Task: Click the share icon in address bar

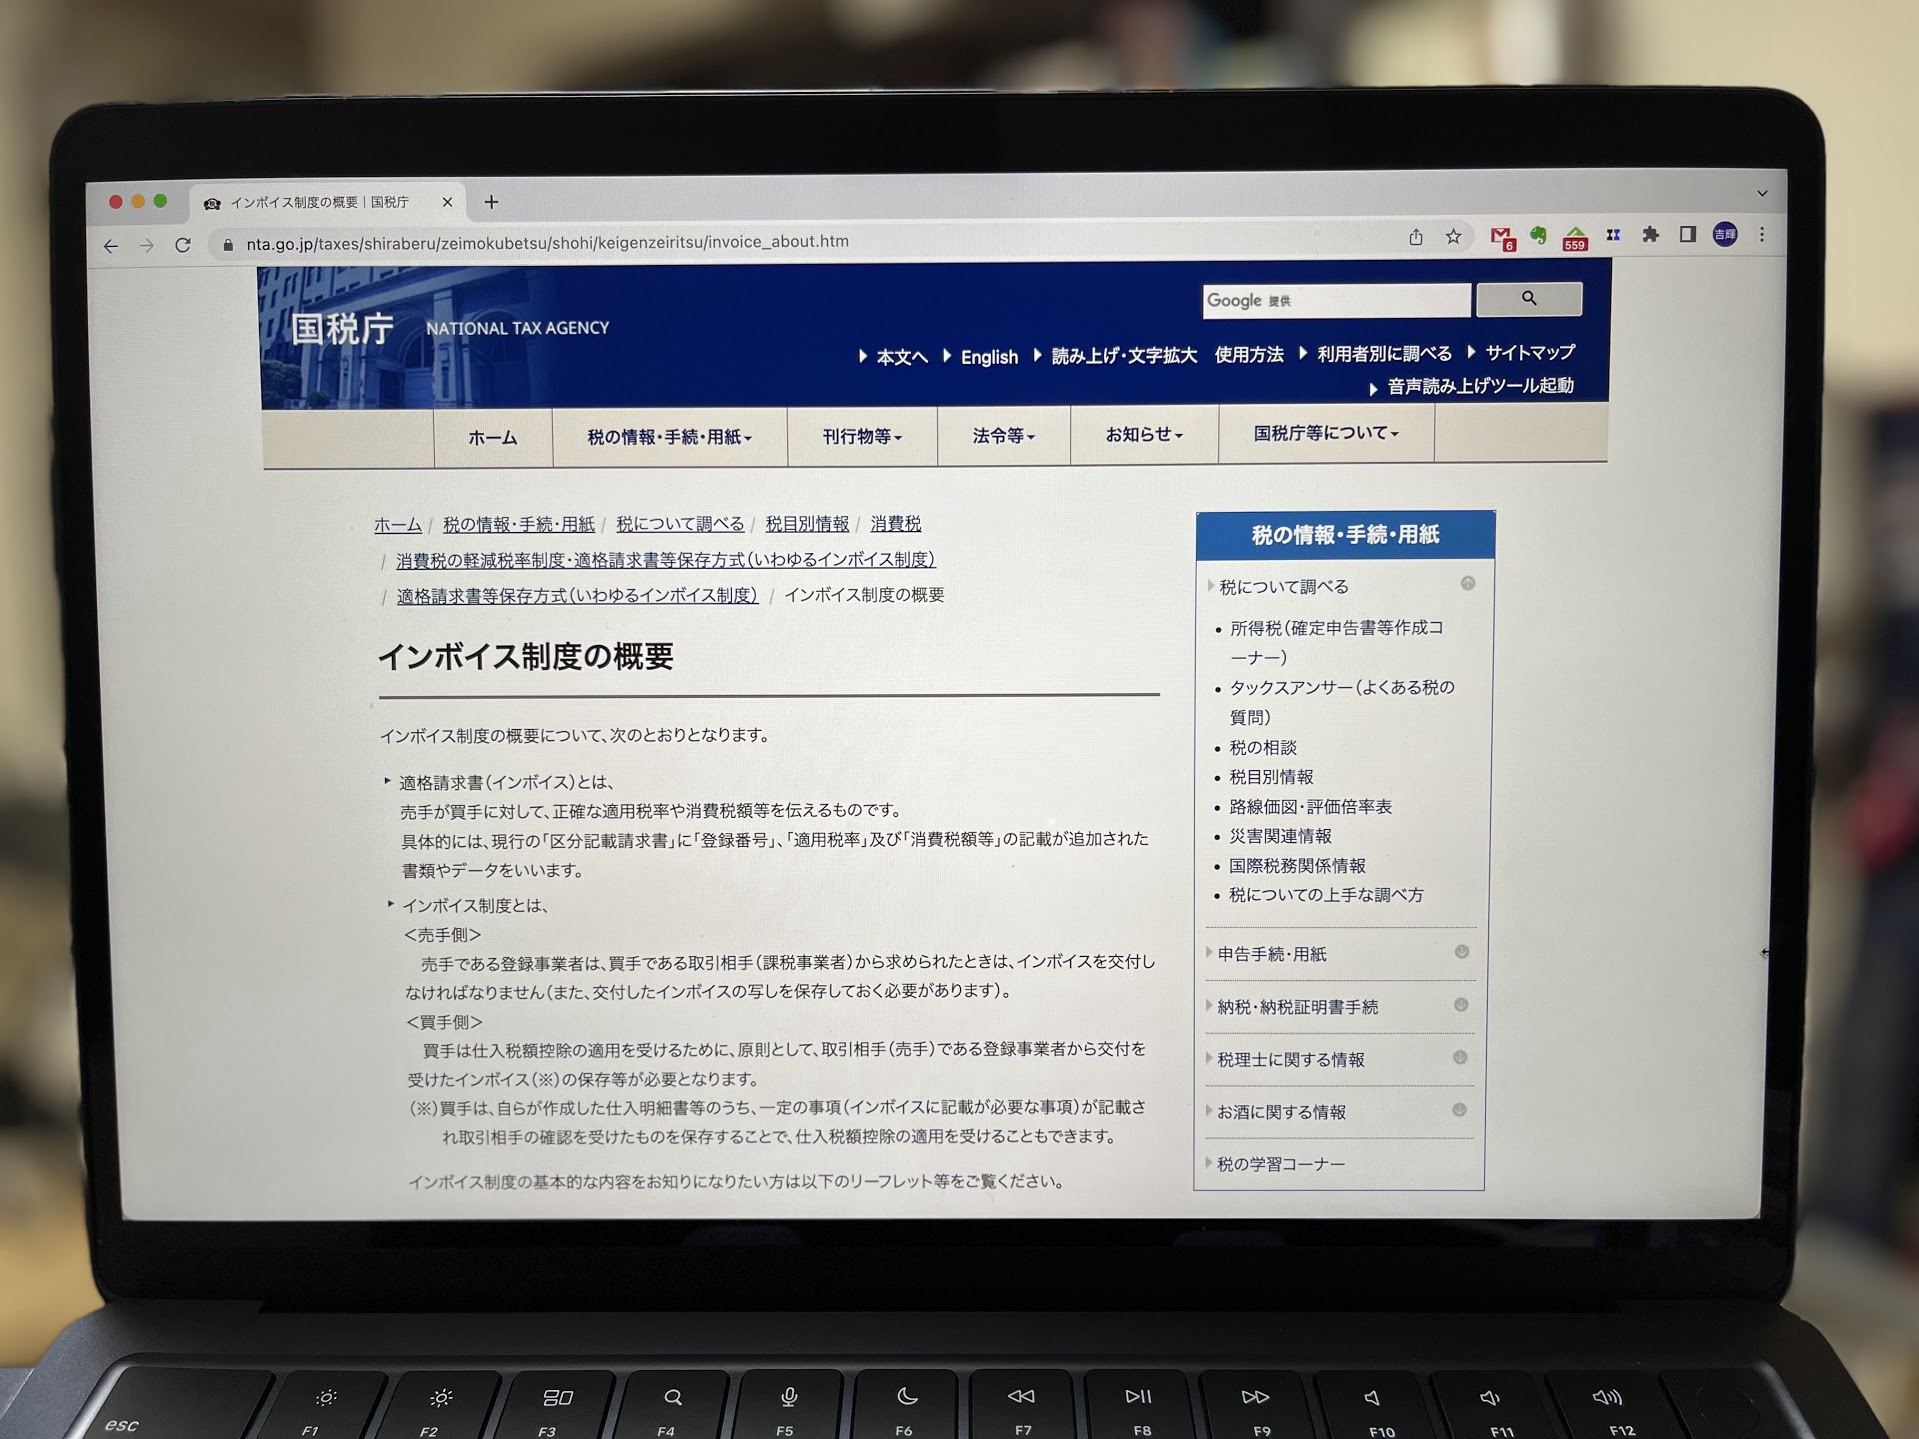Action: [x=1416, y=237]
